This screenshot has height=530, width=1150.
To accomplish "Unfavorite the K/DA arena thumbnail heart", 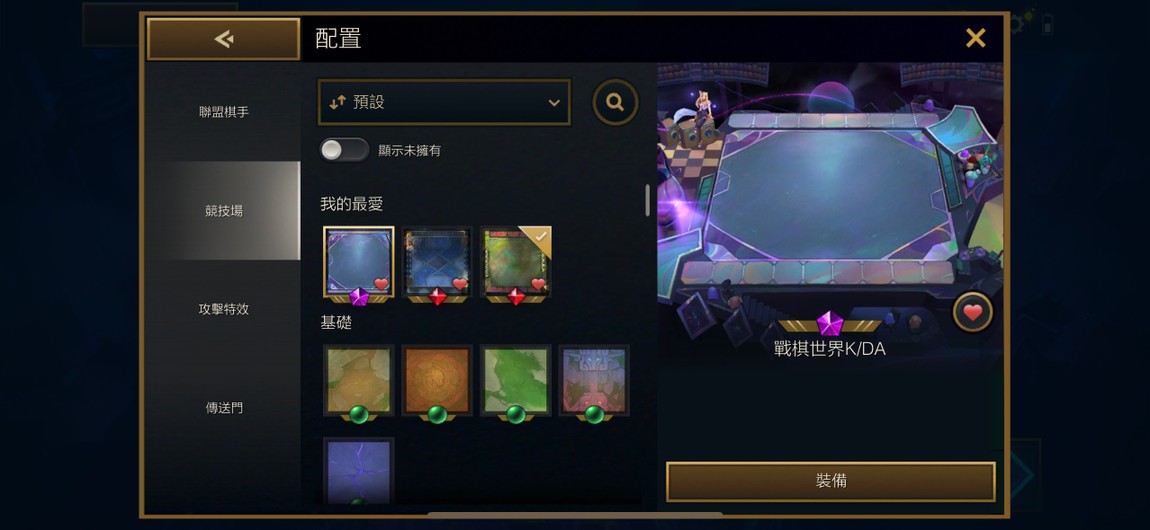I will pyautogui.click(x=381, y=284).
